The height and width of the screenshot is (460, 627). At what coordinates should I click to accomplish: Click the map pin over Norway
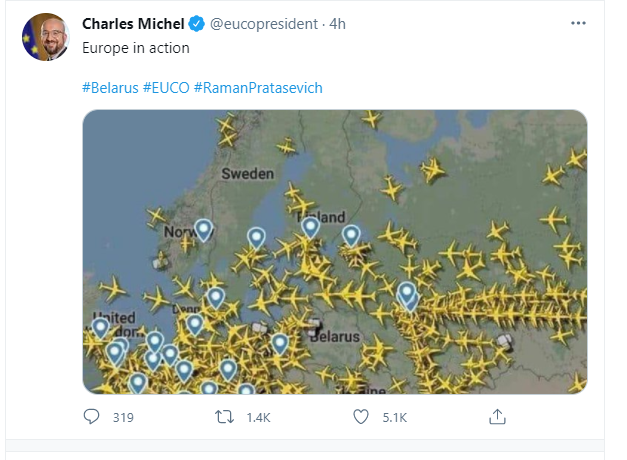(204, 230)
